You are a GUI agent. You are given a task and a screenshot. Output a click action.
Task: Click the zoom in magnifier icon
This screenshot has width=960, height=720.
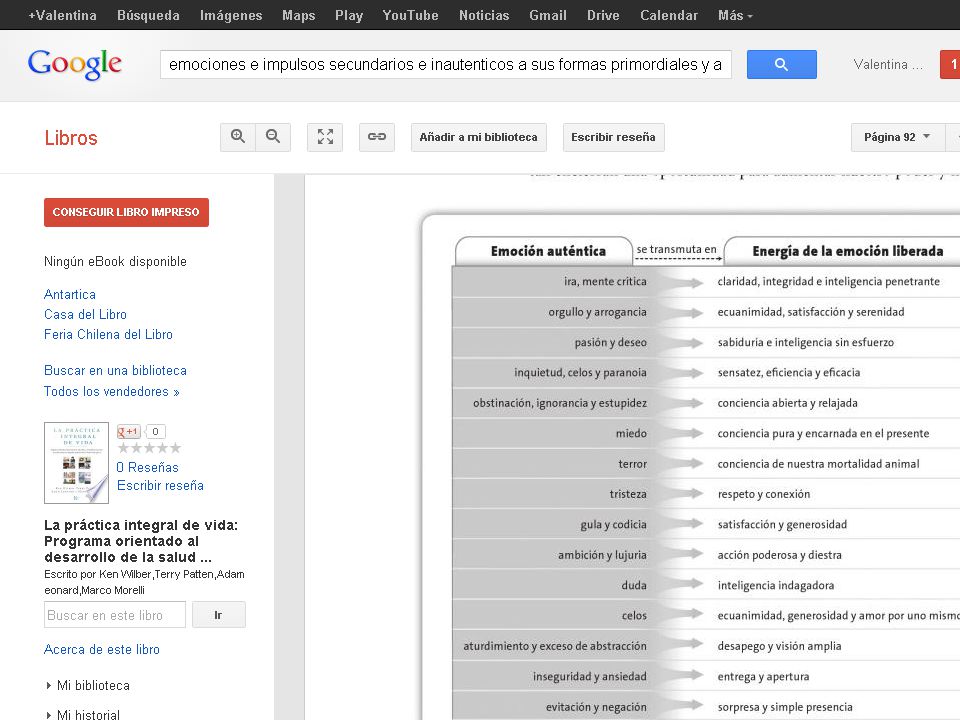pyautogui.click(x=238, y=137)
